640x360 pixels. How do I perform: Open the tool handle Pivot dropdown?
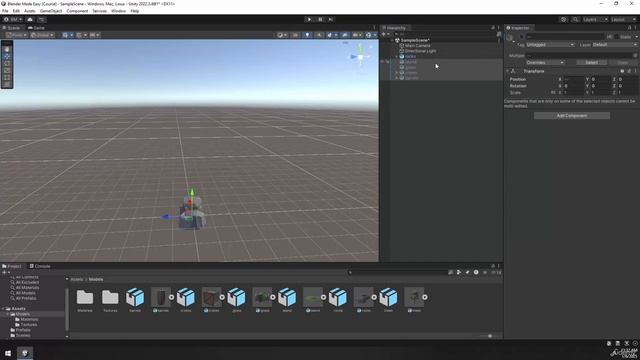pyautogui.click(x=17, y=35)
